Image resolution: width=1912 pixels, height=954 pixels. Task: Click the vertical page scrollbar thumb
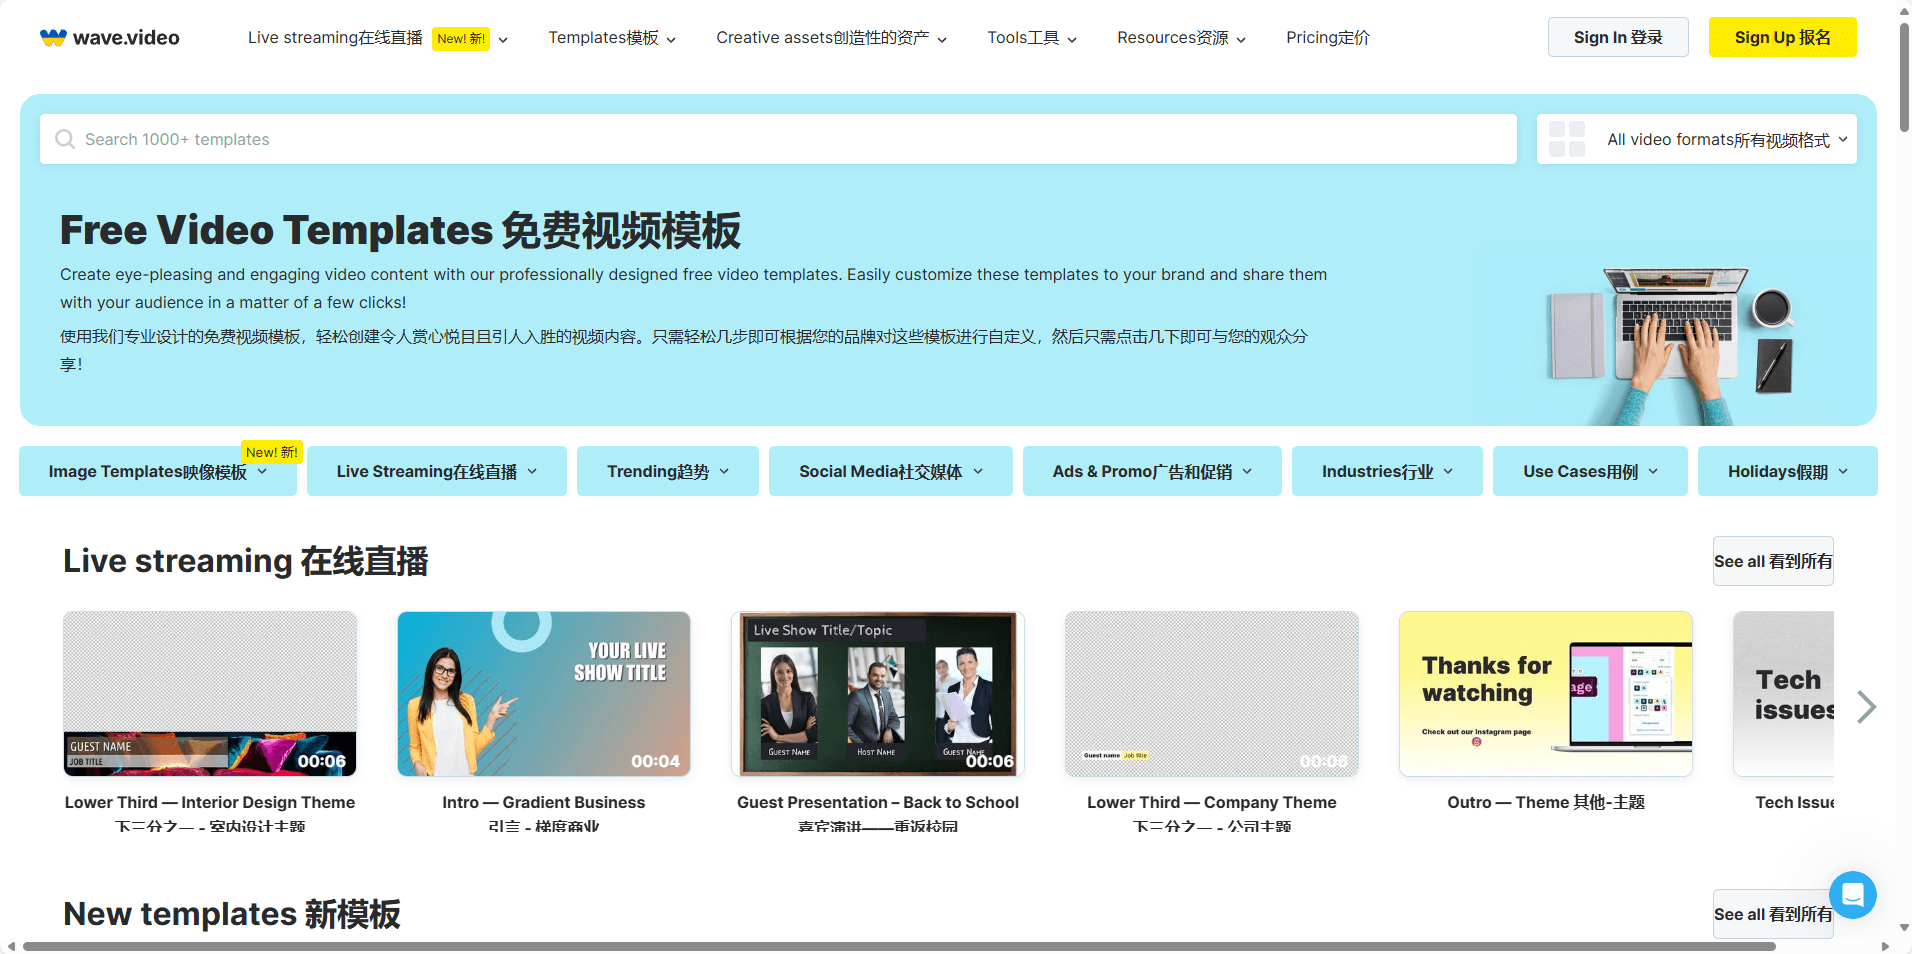[1904, 77]
